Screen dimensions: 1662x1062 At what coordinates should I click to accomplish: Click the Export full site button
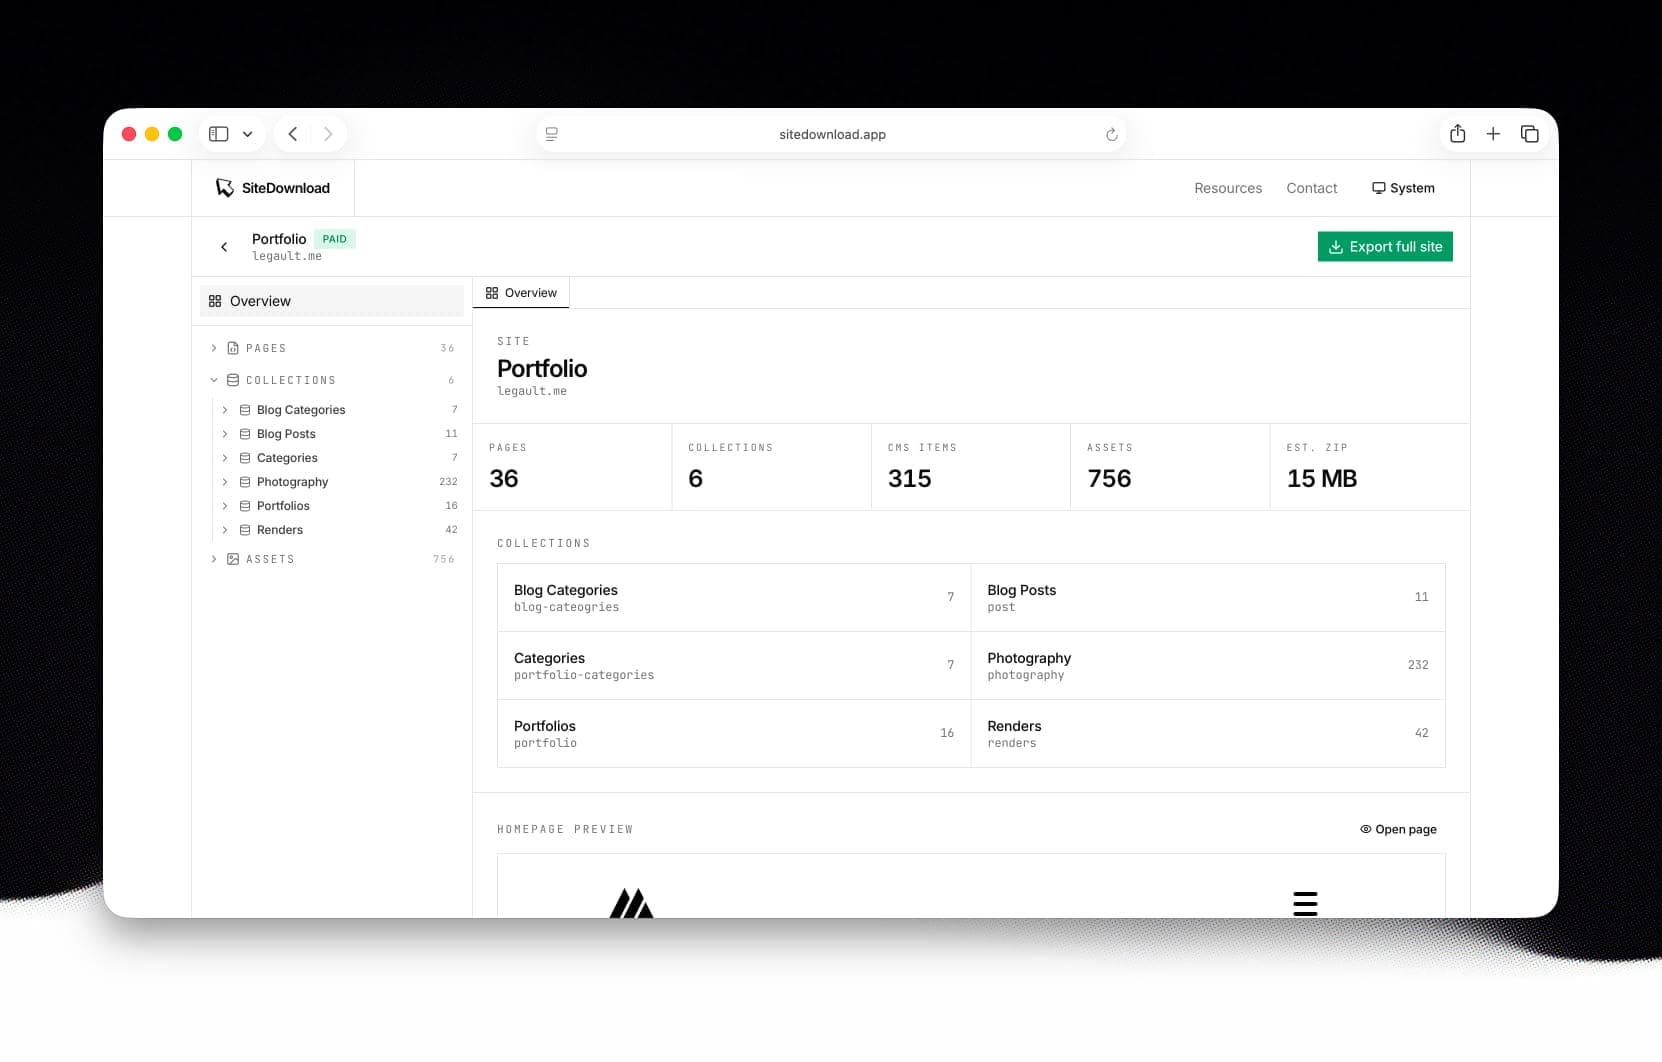coord(1385,247)
